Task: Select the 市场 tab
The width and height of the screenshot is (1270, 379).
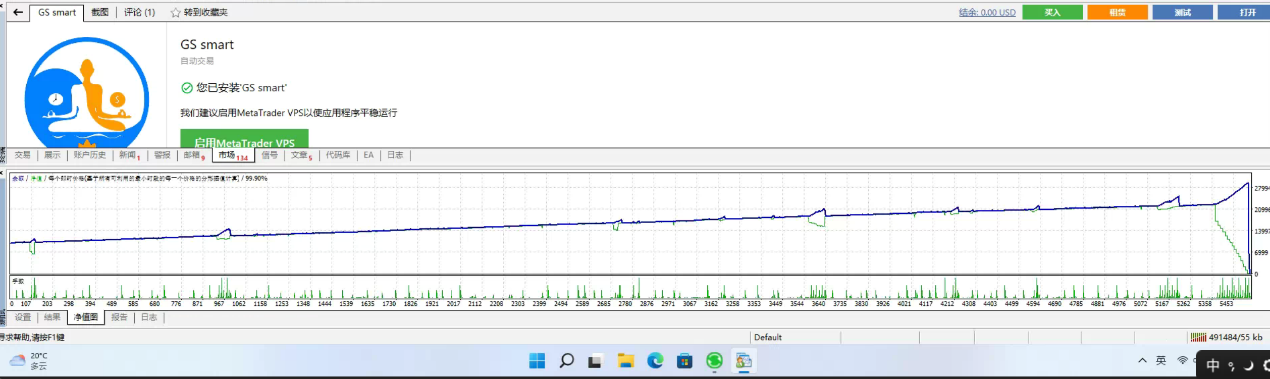Action: (x=233, y=155)
